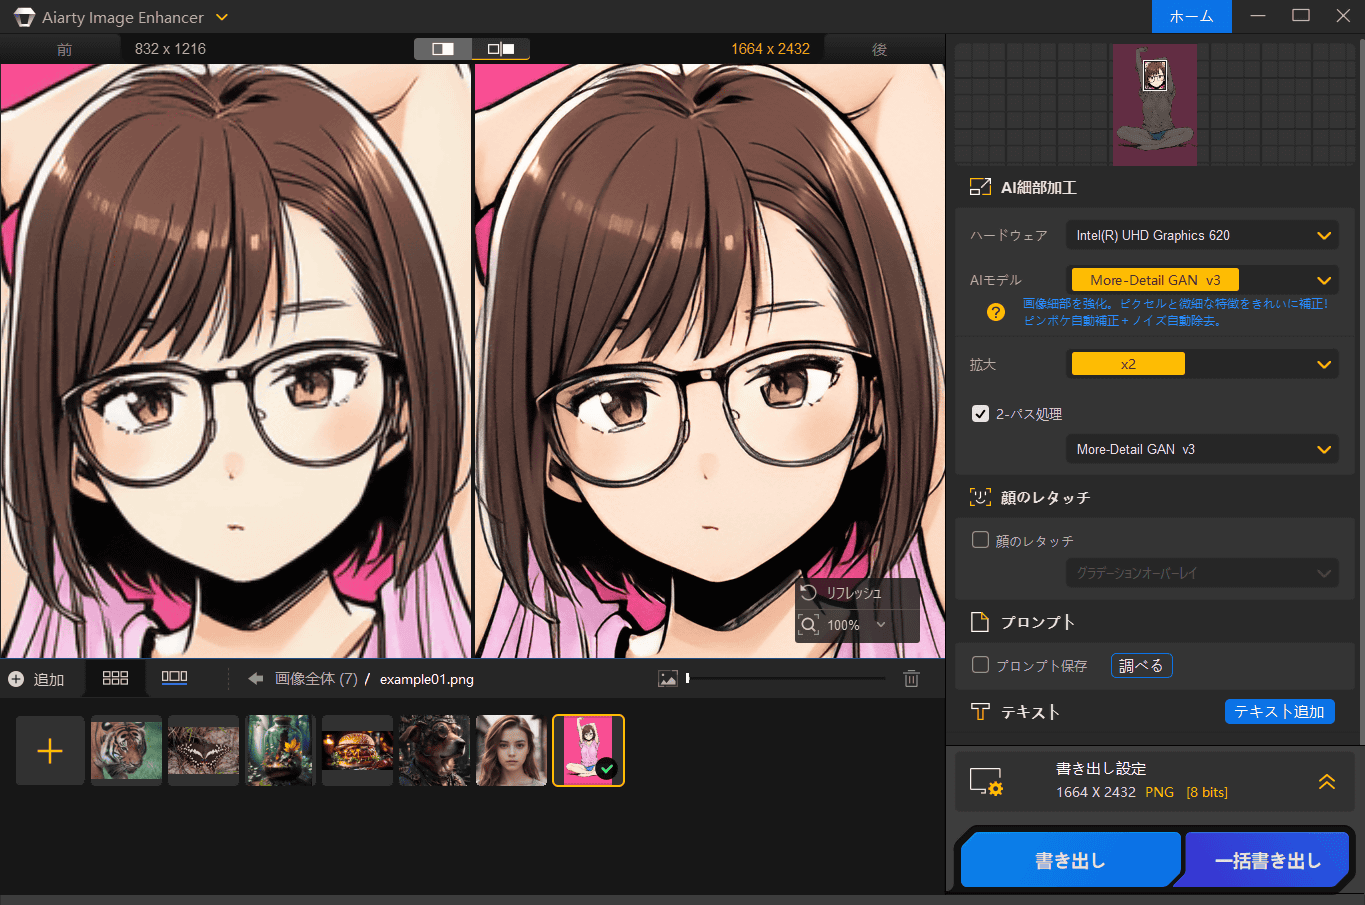The image size is (1365, 905).
Task: Adjust the thumbnail size slider
Action: point(688,679)
